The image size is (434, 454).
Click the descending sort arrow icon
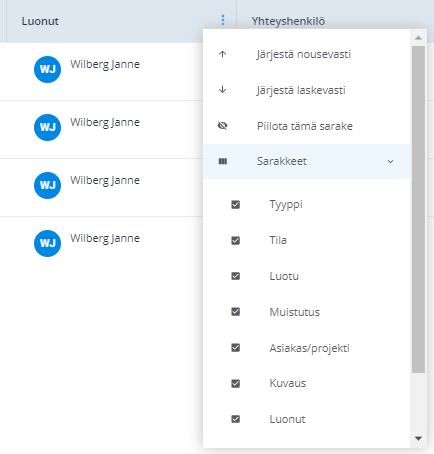pyautogui.click(x=222, y=90)
